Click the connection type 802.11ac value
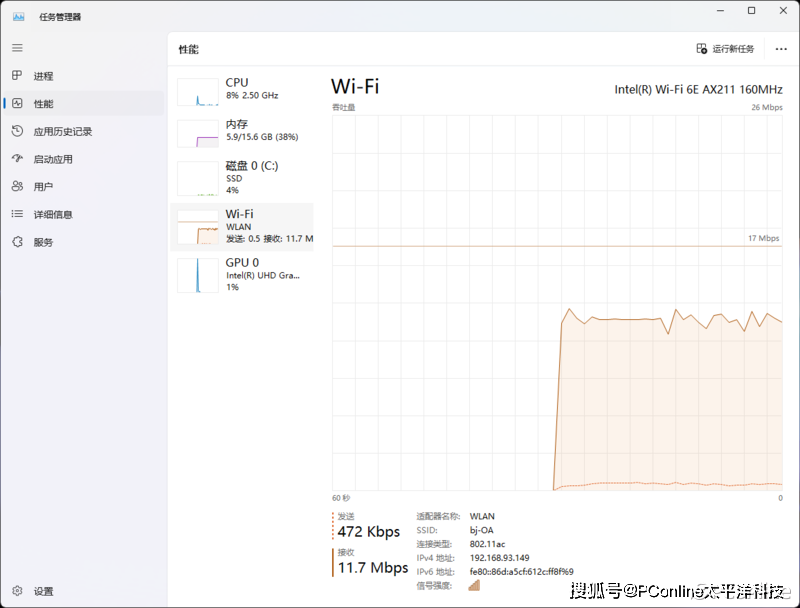800x608 pixels. click(487, 544)
